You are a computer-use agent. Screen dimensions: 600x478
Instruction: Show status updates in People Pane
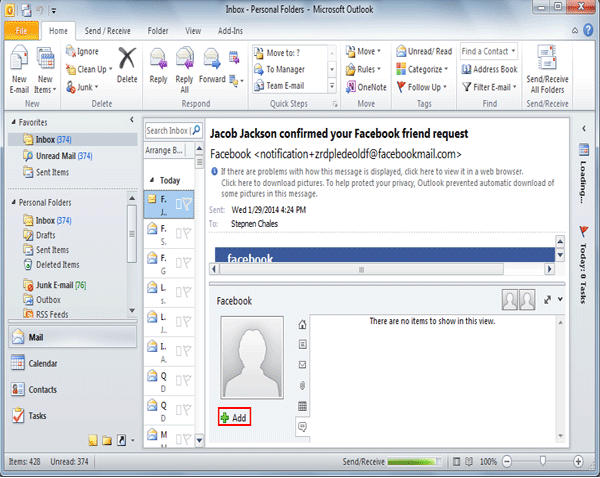302,427
